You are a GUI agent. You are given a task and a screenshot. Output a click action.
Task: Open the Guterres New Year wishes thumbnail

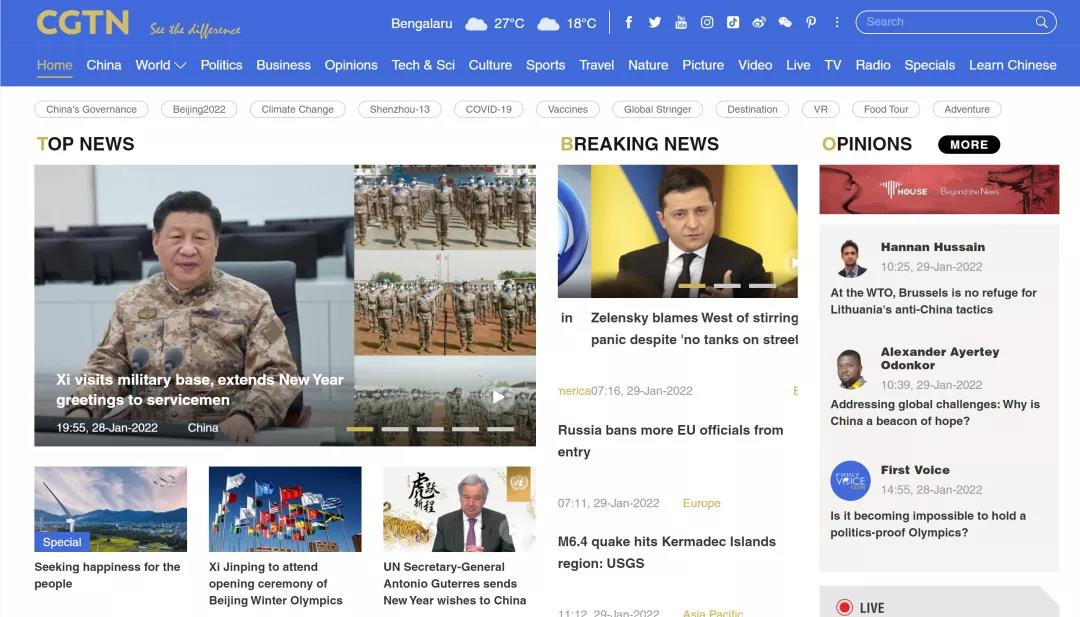tap(459, 509)
